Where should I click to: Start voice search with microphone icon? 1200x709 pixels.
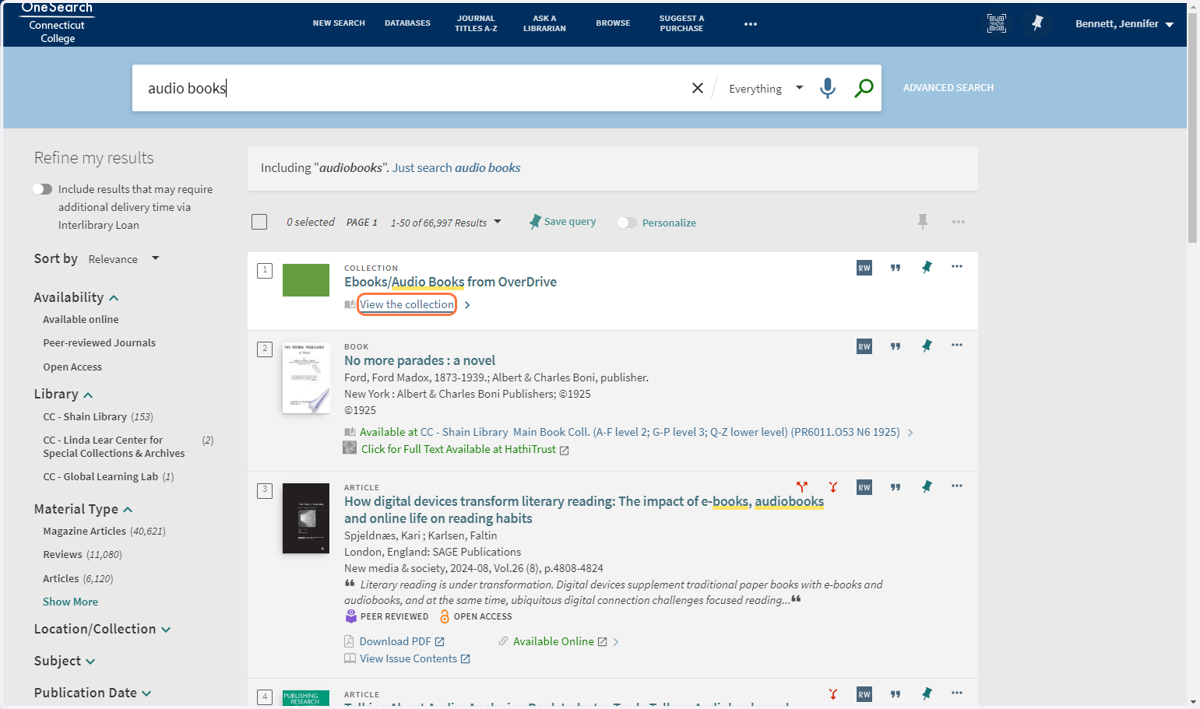pyautogui.click(x=827, y=88)
